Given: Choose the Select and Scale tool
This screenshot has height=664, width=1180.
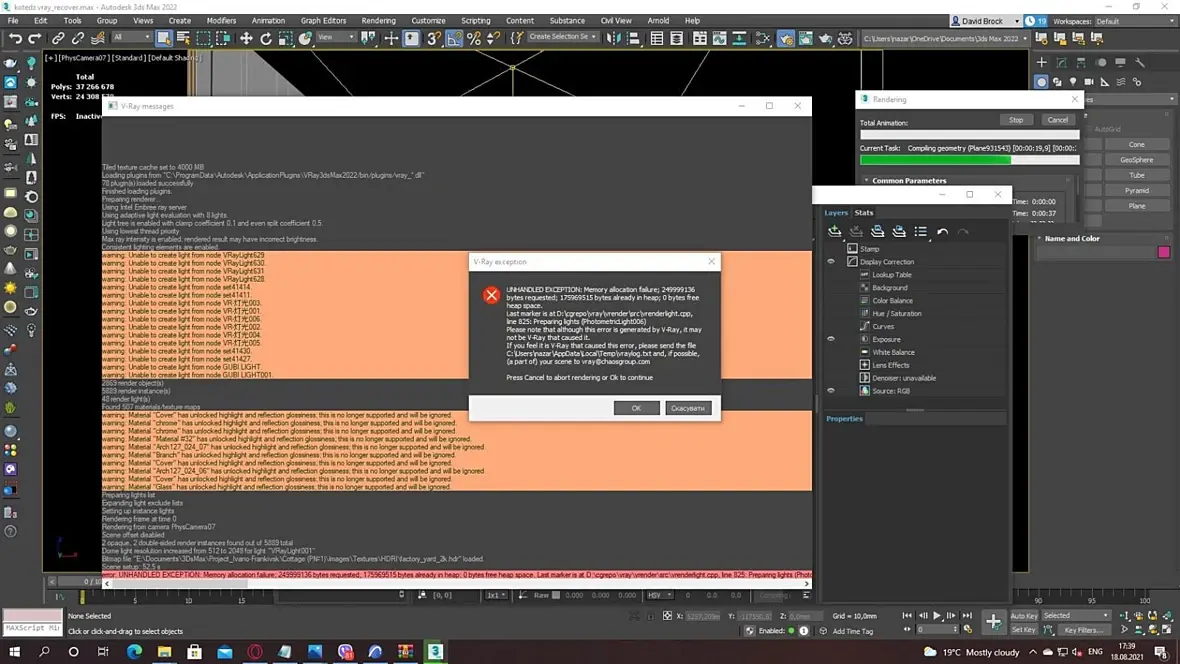Looking at the screenshot, I should tap(285, 38).
